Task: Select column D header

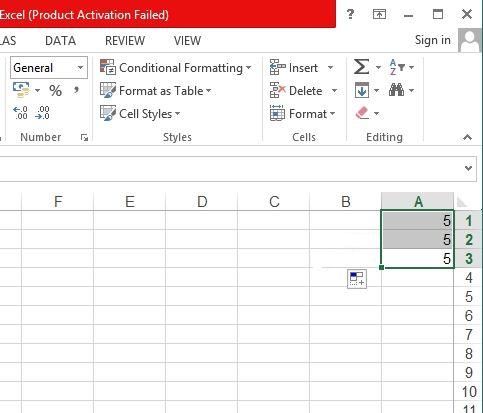Action: pyautogui.click(x=202, y=202)
